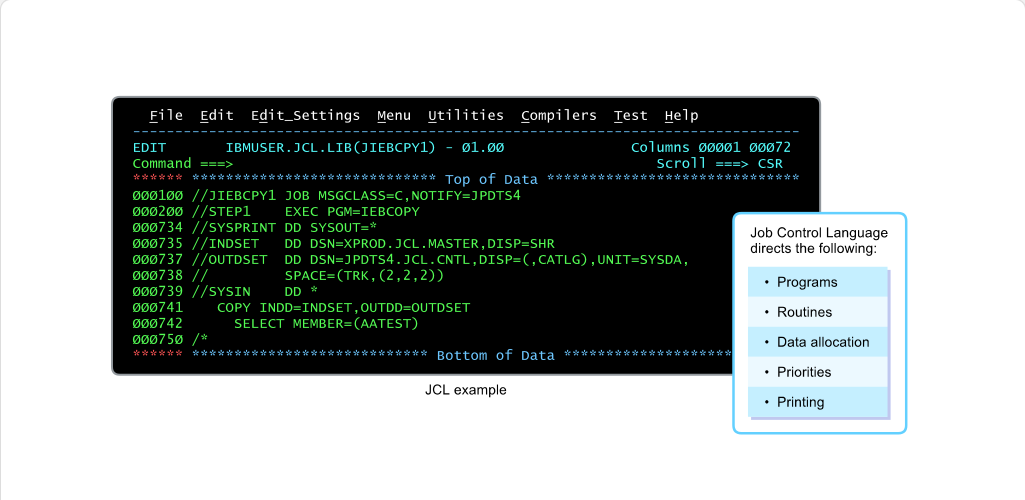
Task: Open the Test menu
Action: pyautogui.click(x=631, y=116)
